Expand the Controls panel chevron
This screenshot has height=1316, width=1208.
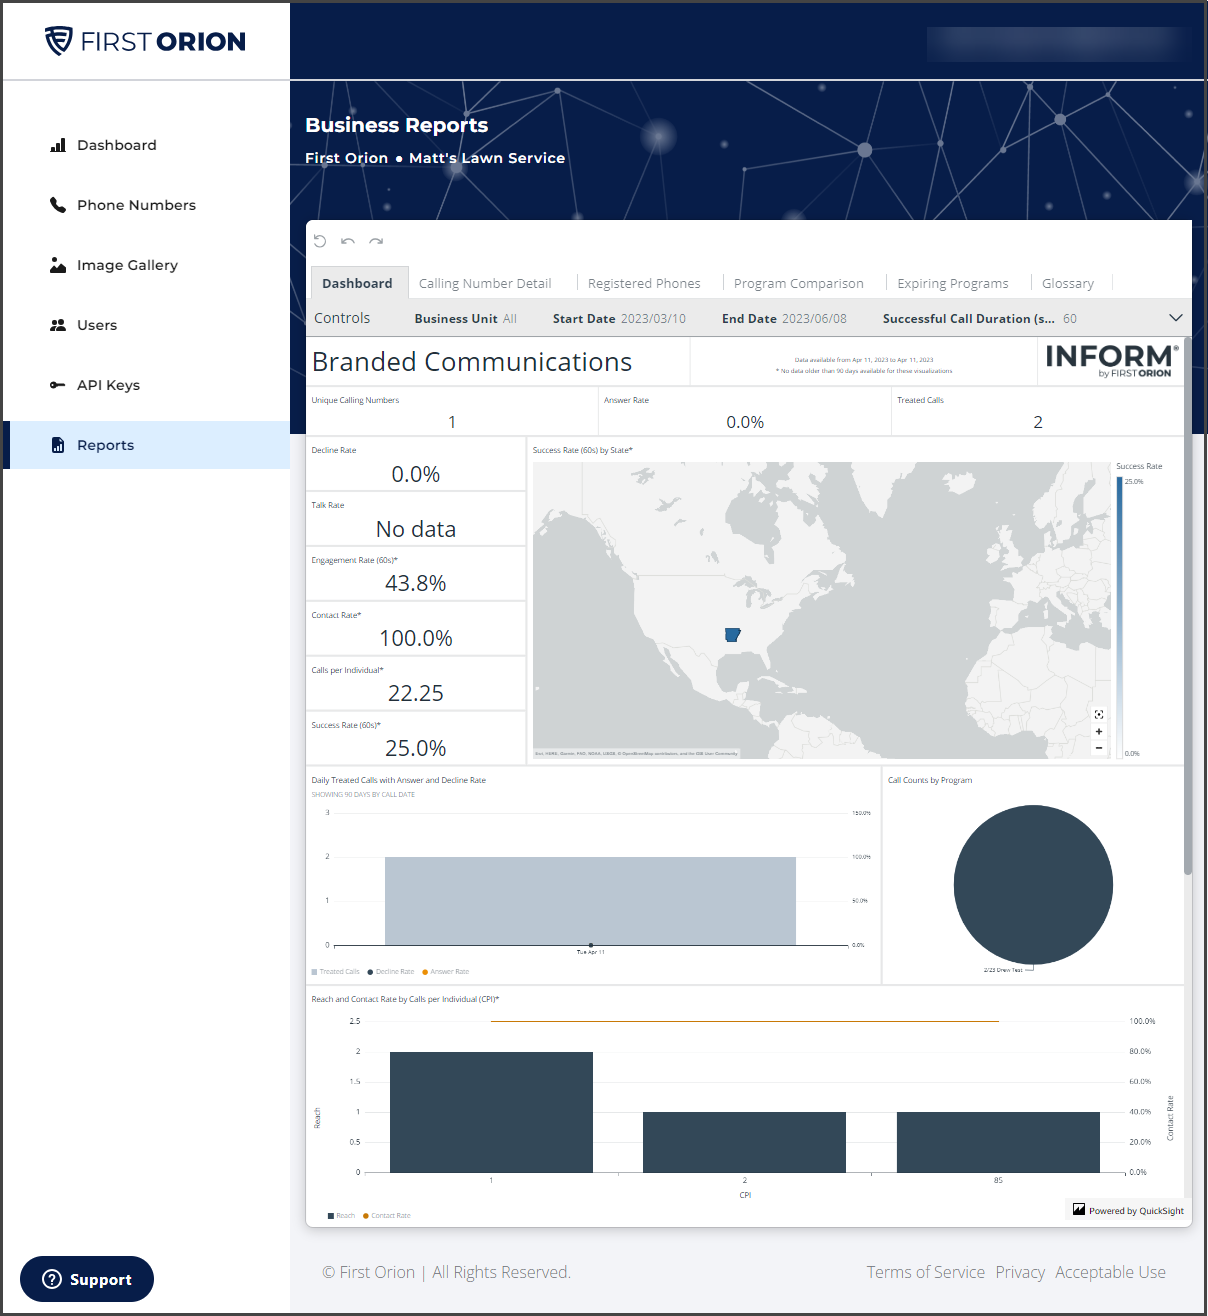(x=1176, y=318)
